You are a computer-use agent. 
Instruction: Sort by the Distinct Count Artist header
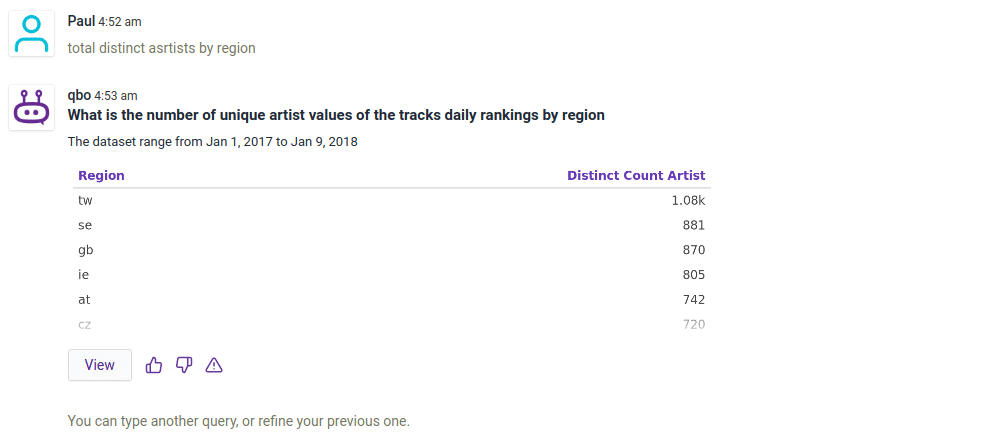(636, 175)
